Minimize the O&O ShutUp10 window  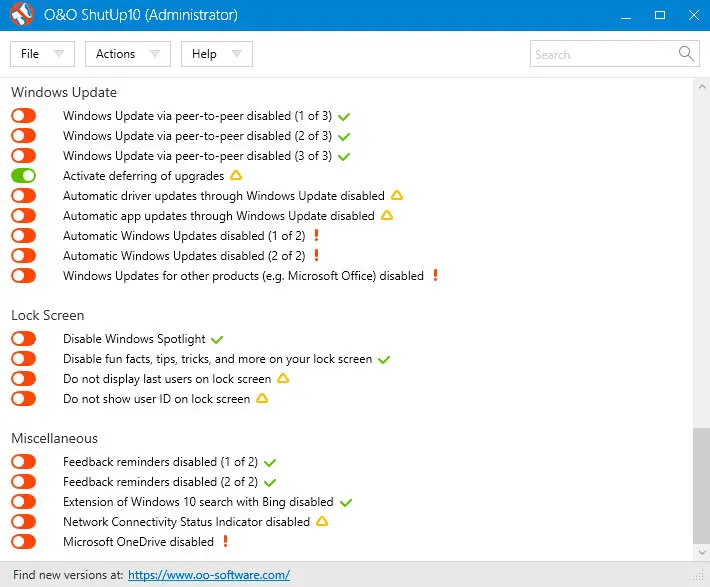click(x=626, y=15)
